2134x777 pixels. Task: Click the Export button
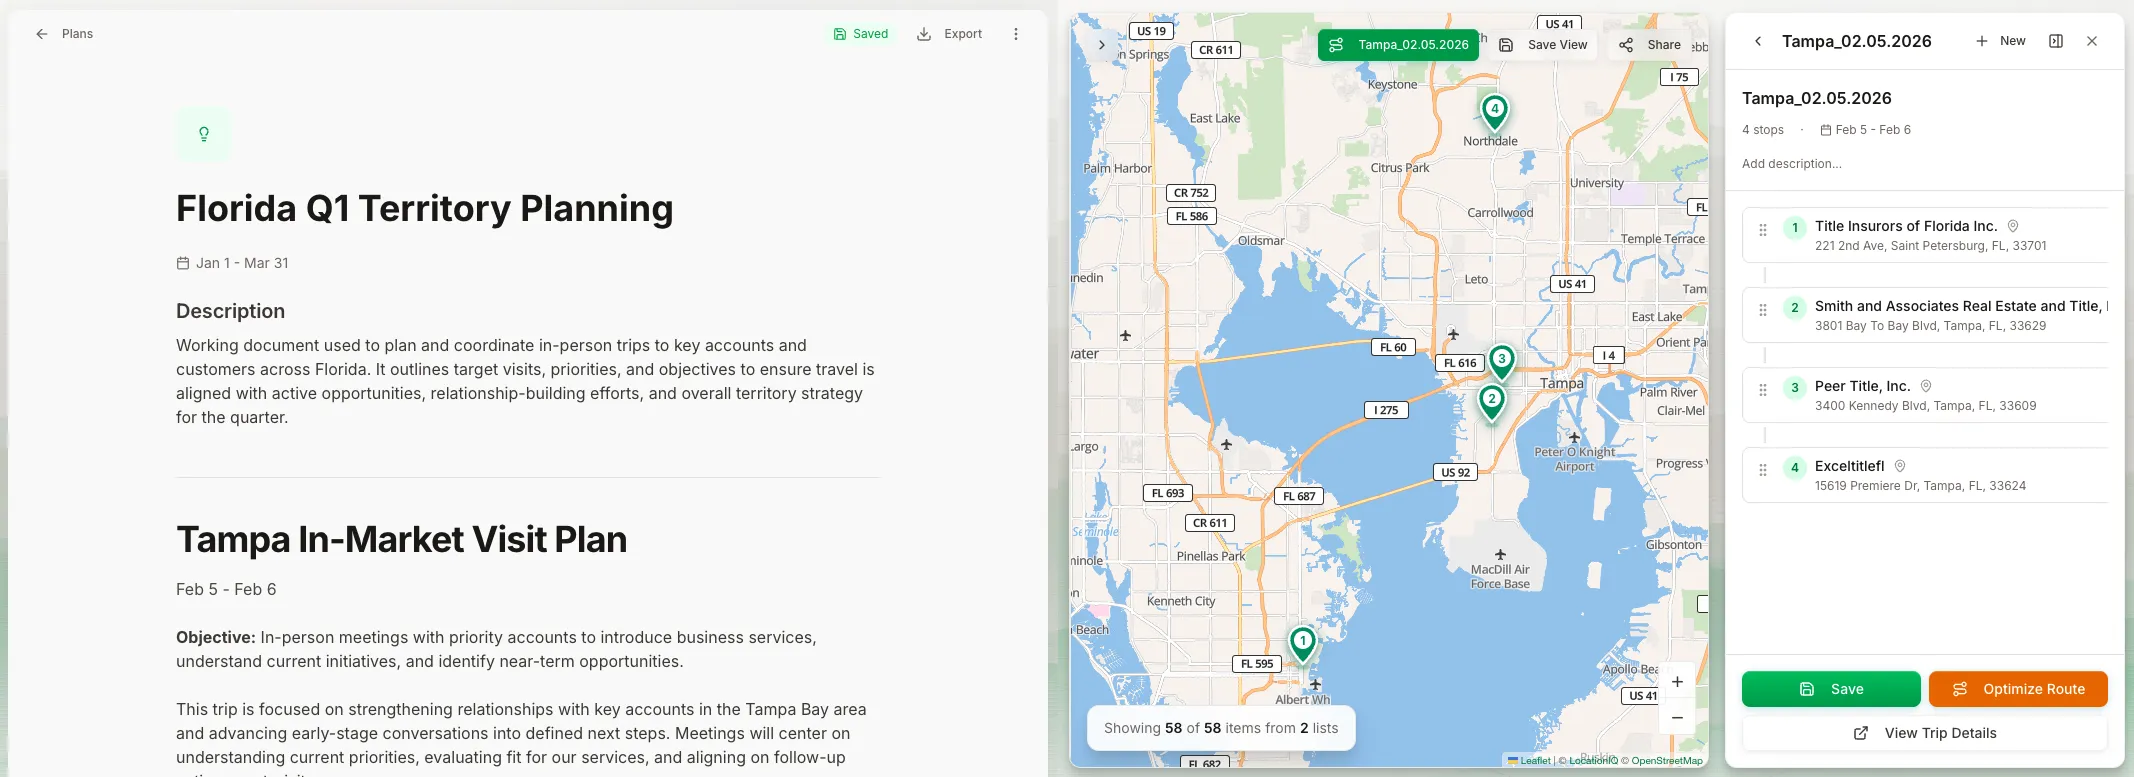[x=950, y=34]
